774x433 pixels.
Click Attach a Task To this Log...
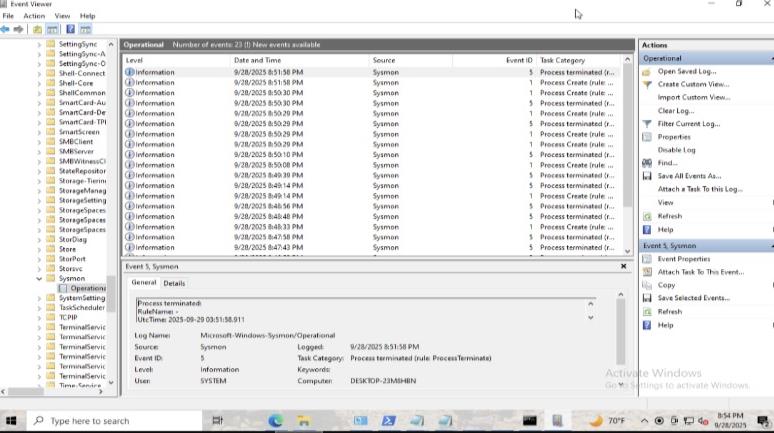point(700,189)
